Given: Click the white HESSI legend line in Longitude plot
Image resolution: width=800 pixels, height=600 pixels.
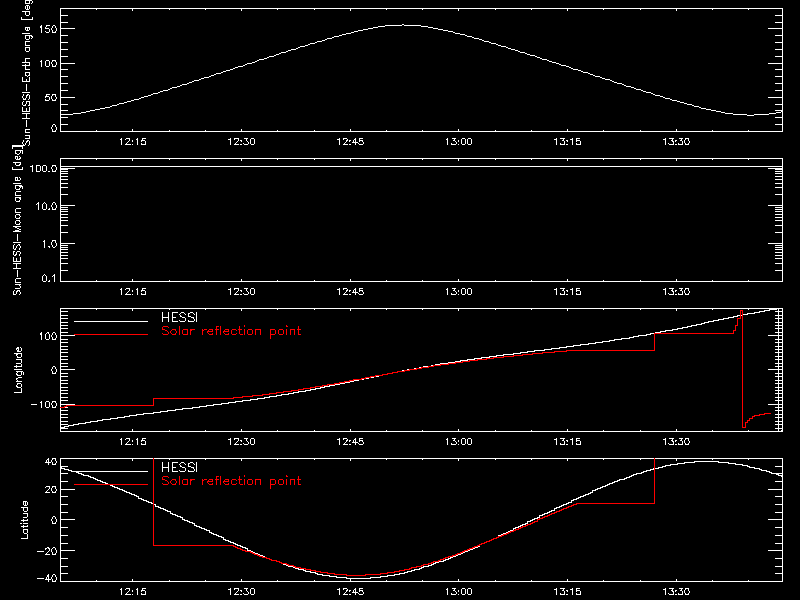Looking at the screenshot, I should (111, 321).
